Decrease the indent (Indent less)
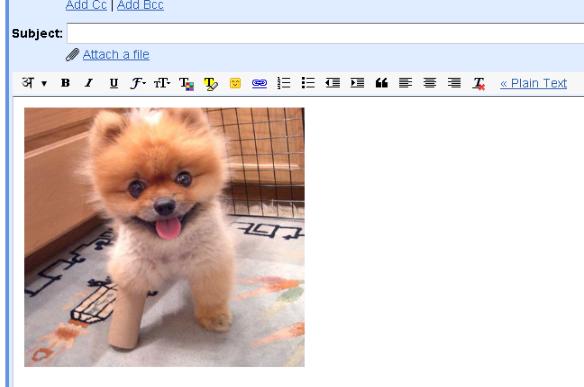Screen dimensions: 584x387 333,83
